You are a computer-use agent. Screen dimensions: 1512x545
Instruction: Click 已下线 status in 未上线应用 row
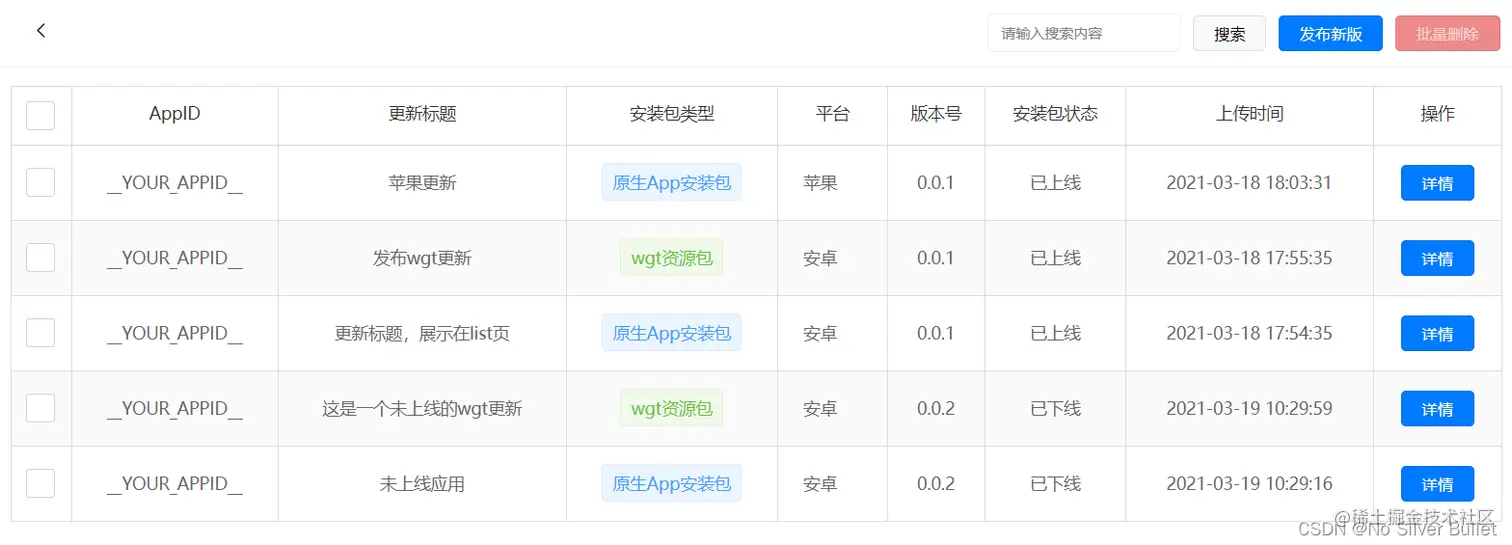1055,483
